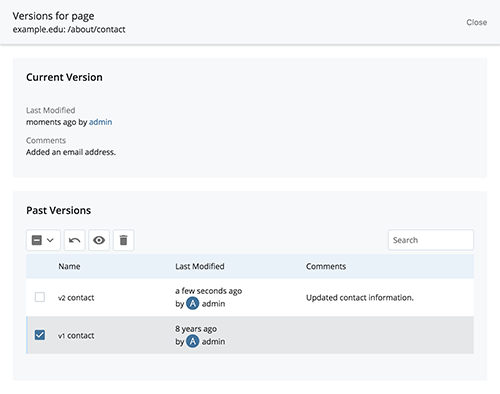Click the Comments column header
The image size is (500, 394).
click(x=326, y=266)
